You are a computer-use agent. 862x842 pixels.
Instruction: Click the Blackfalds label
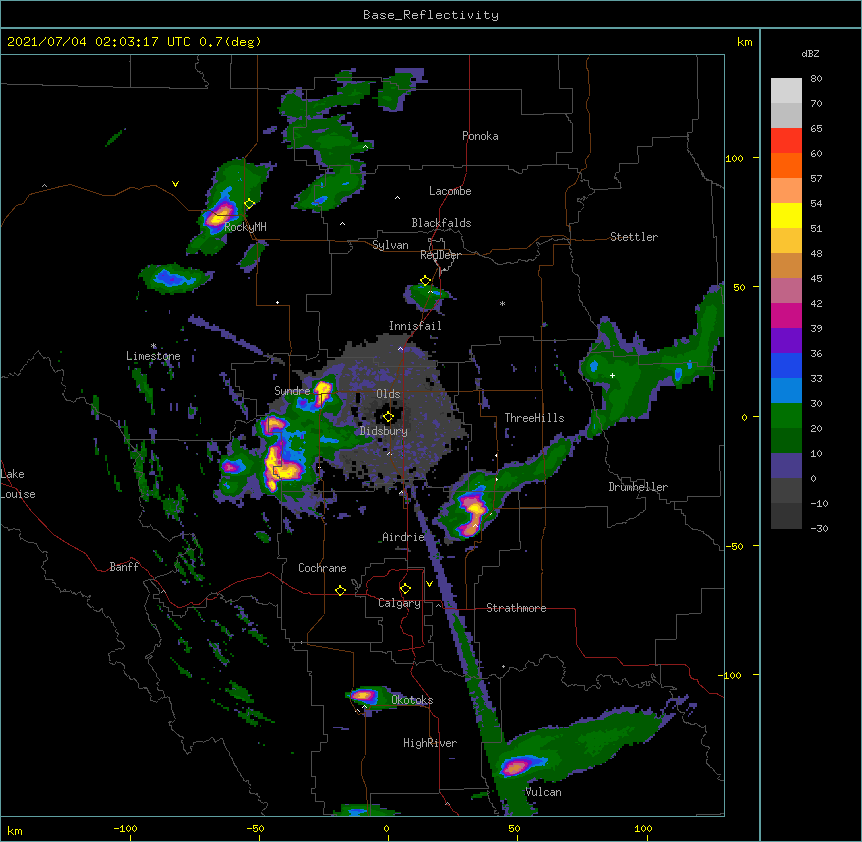click(x=441, y=223)
